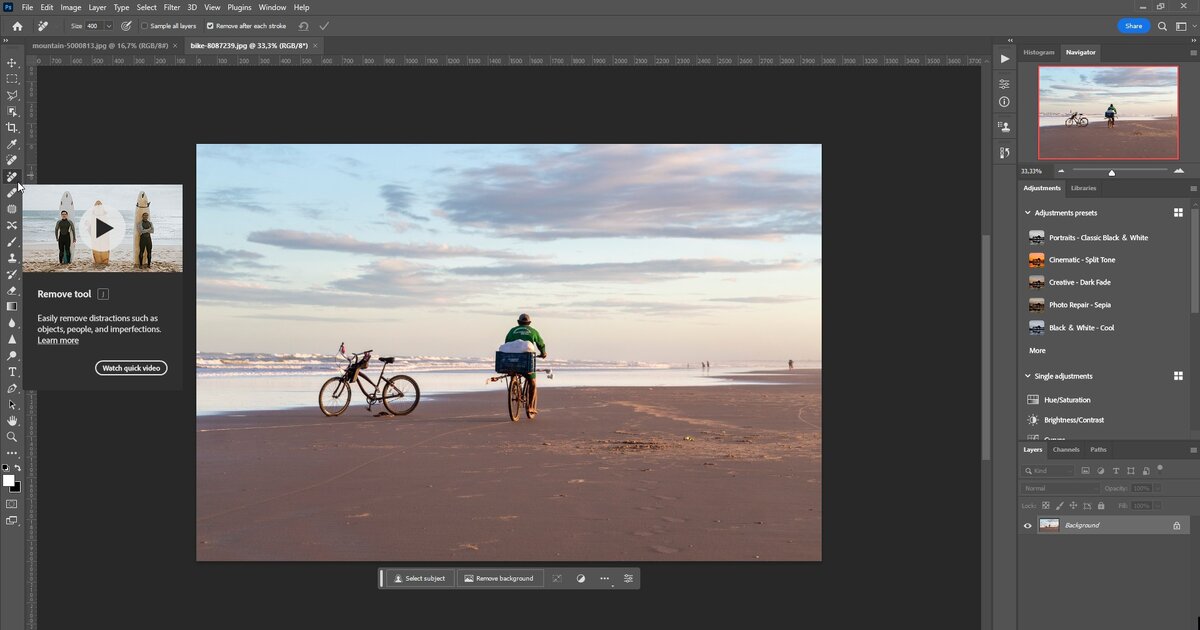Select the Crop tool
Viewport: 1200px width, 630px height.
[x=12, y=128]
